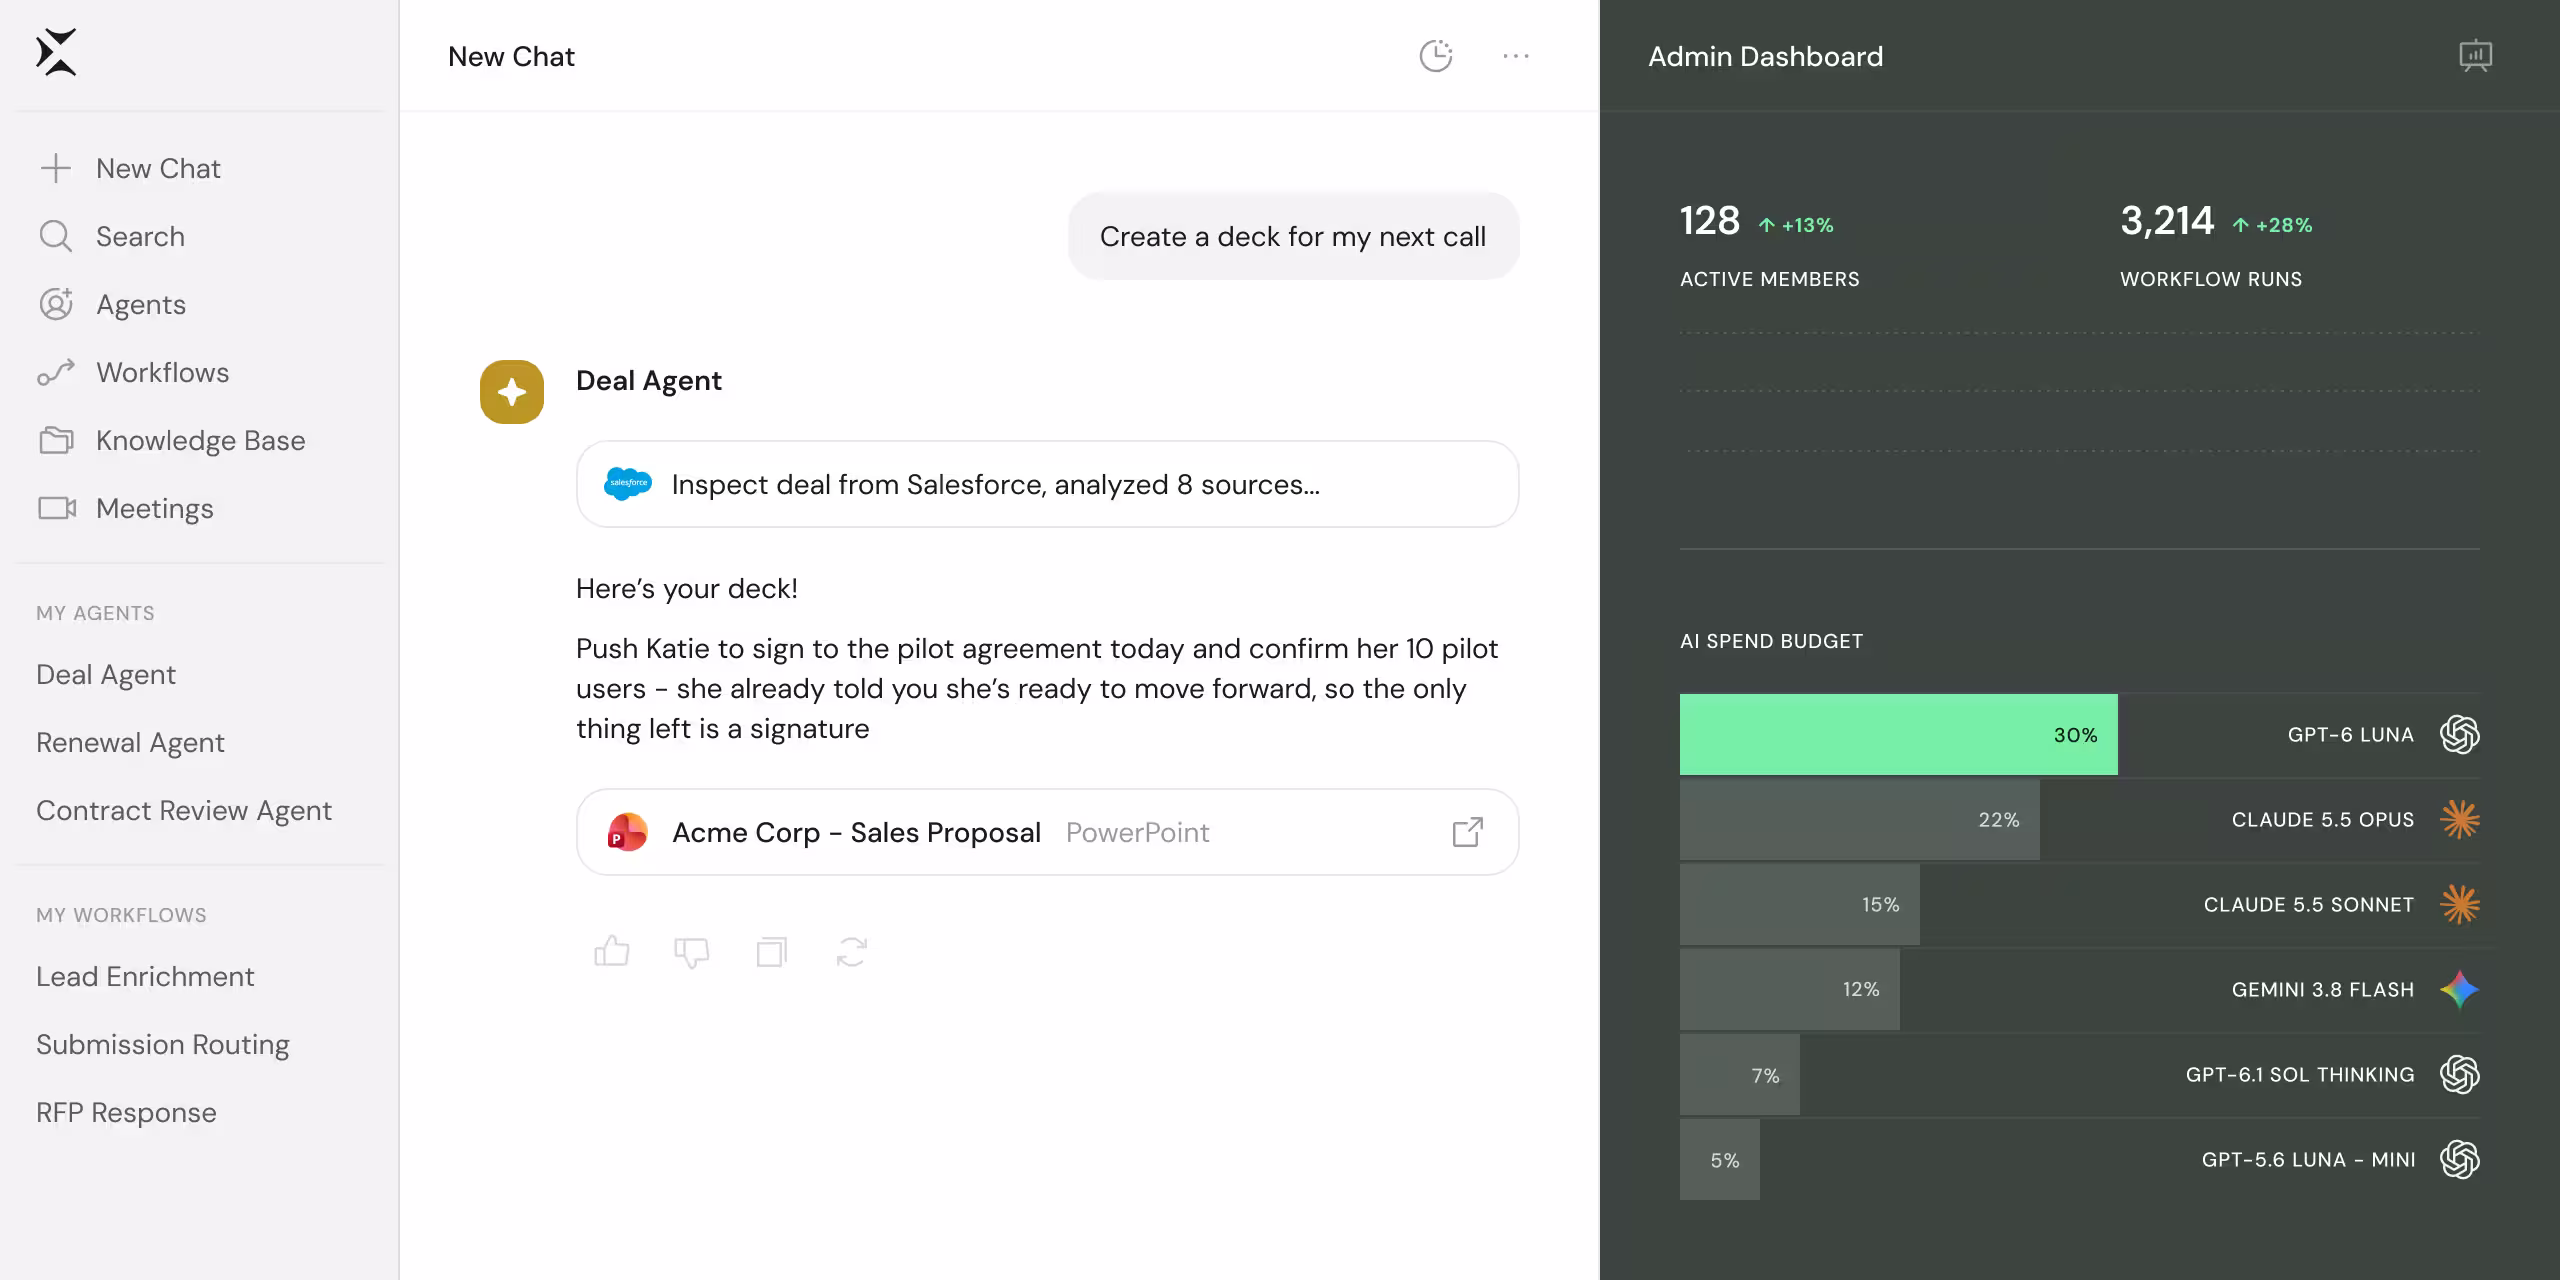Open Knowledge Base in the sidebar
The height and width of the screenshot is (1280, 2560).
click(201, 440)
